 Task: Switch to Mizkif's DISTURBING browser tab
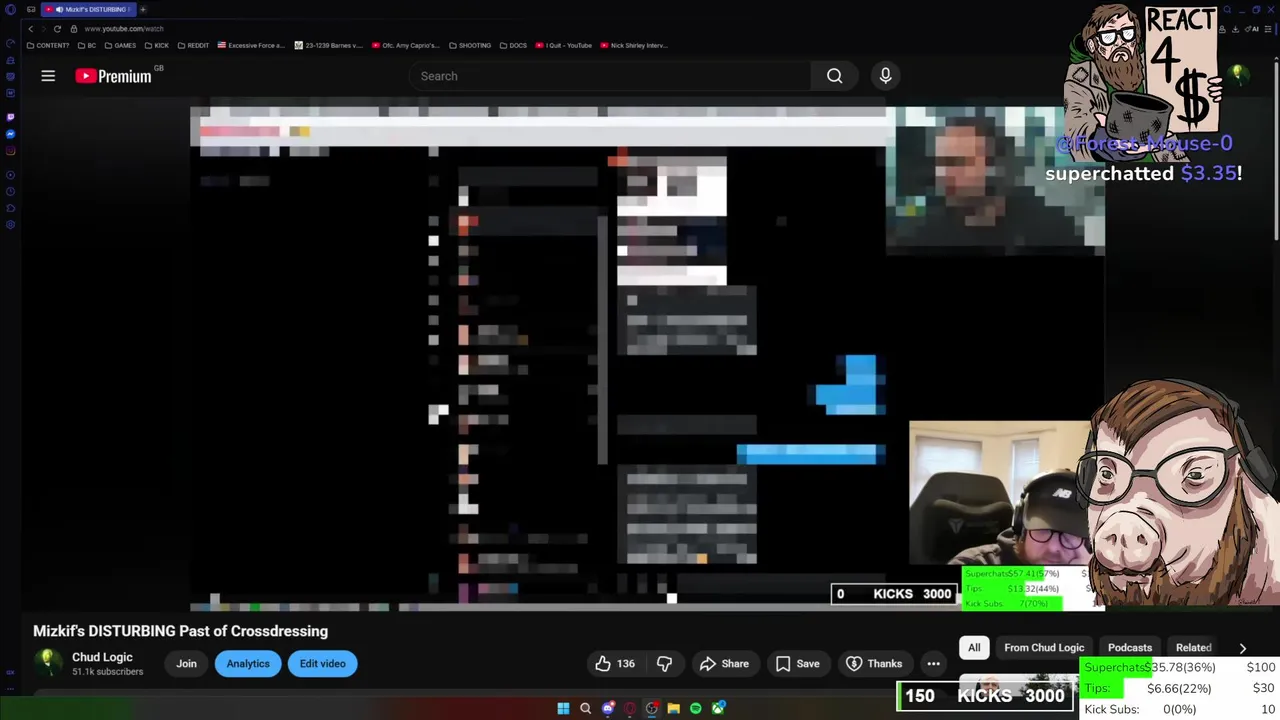[89, 9]
